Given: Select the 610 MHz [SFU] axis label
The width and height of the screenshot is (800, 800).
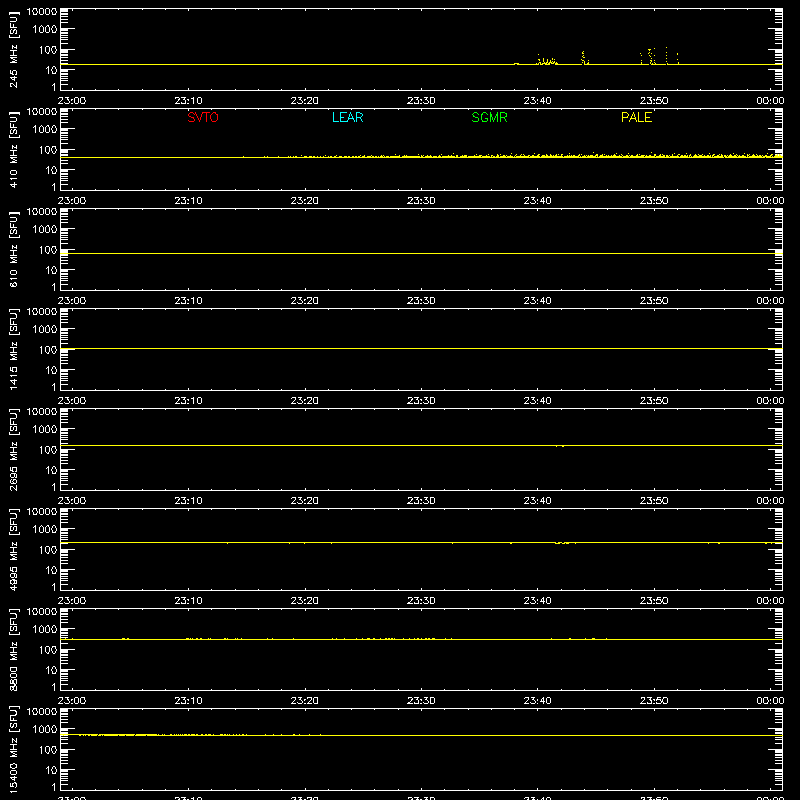Looking at the screenshot, I should tap(14, 249).
